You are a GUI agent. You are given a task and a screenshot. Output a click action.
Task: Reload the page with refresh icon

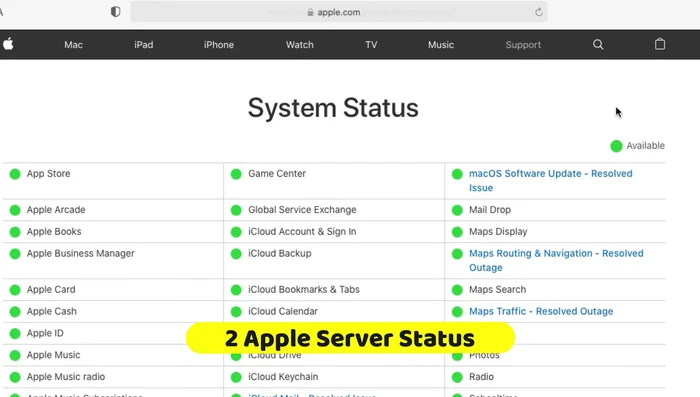[x=539, y=12]
